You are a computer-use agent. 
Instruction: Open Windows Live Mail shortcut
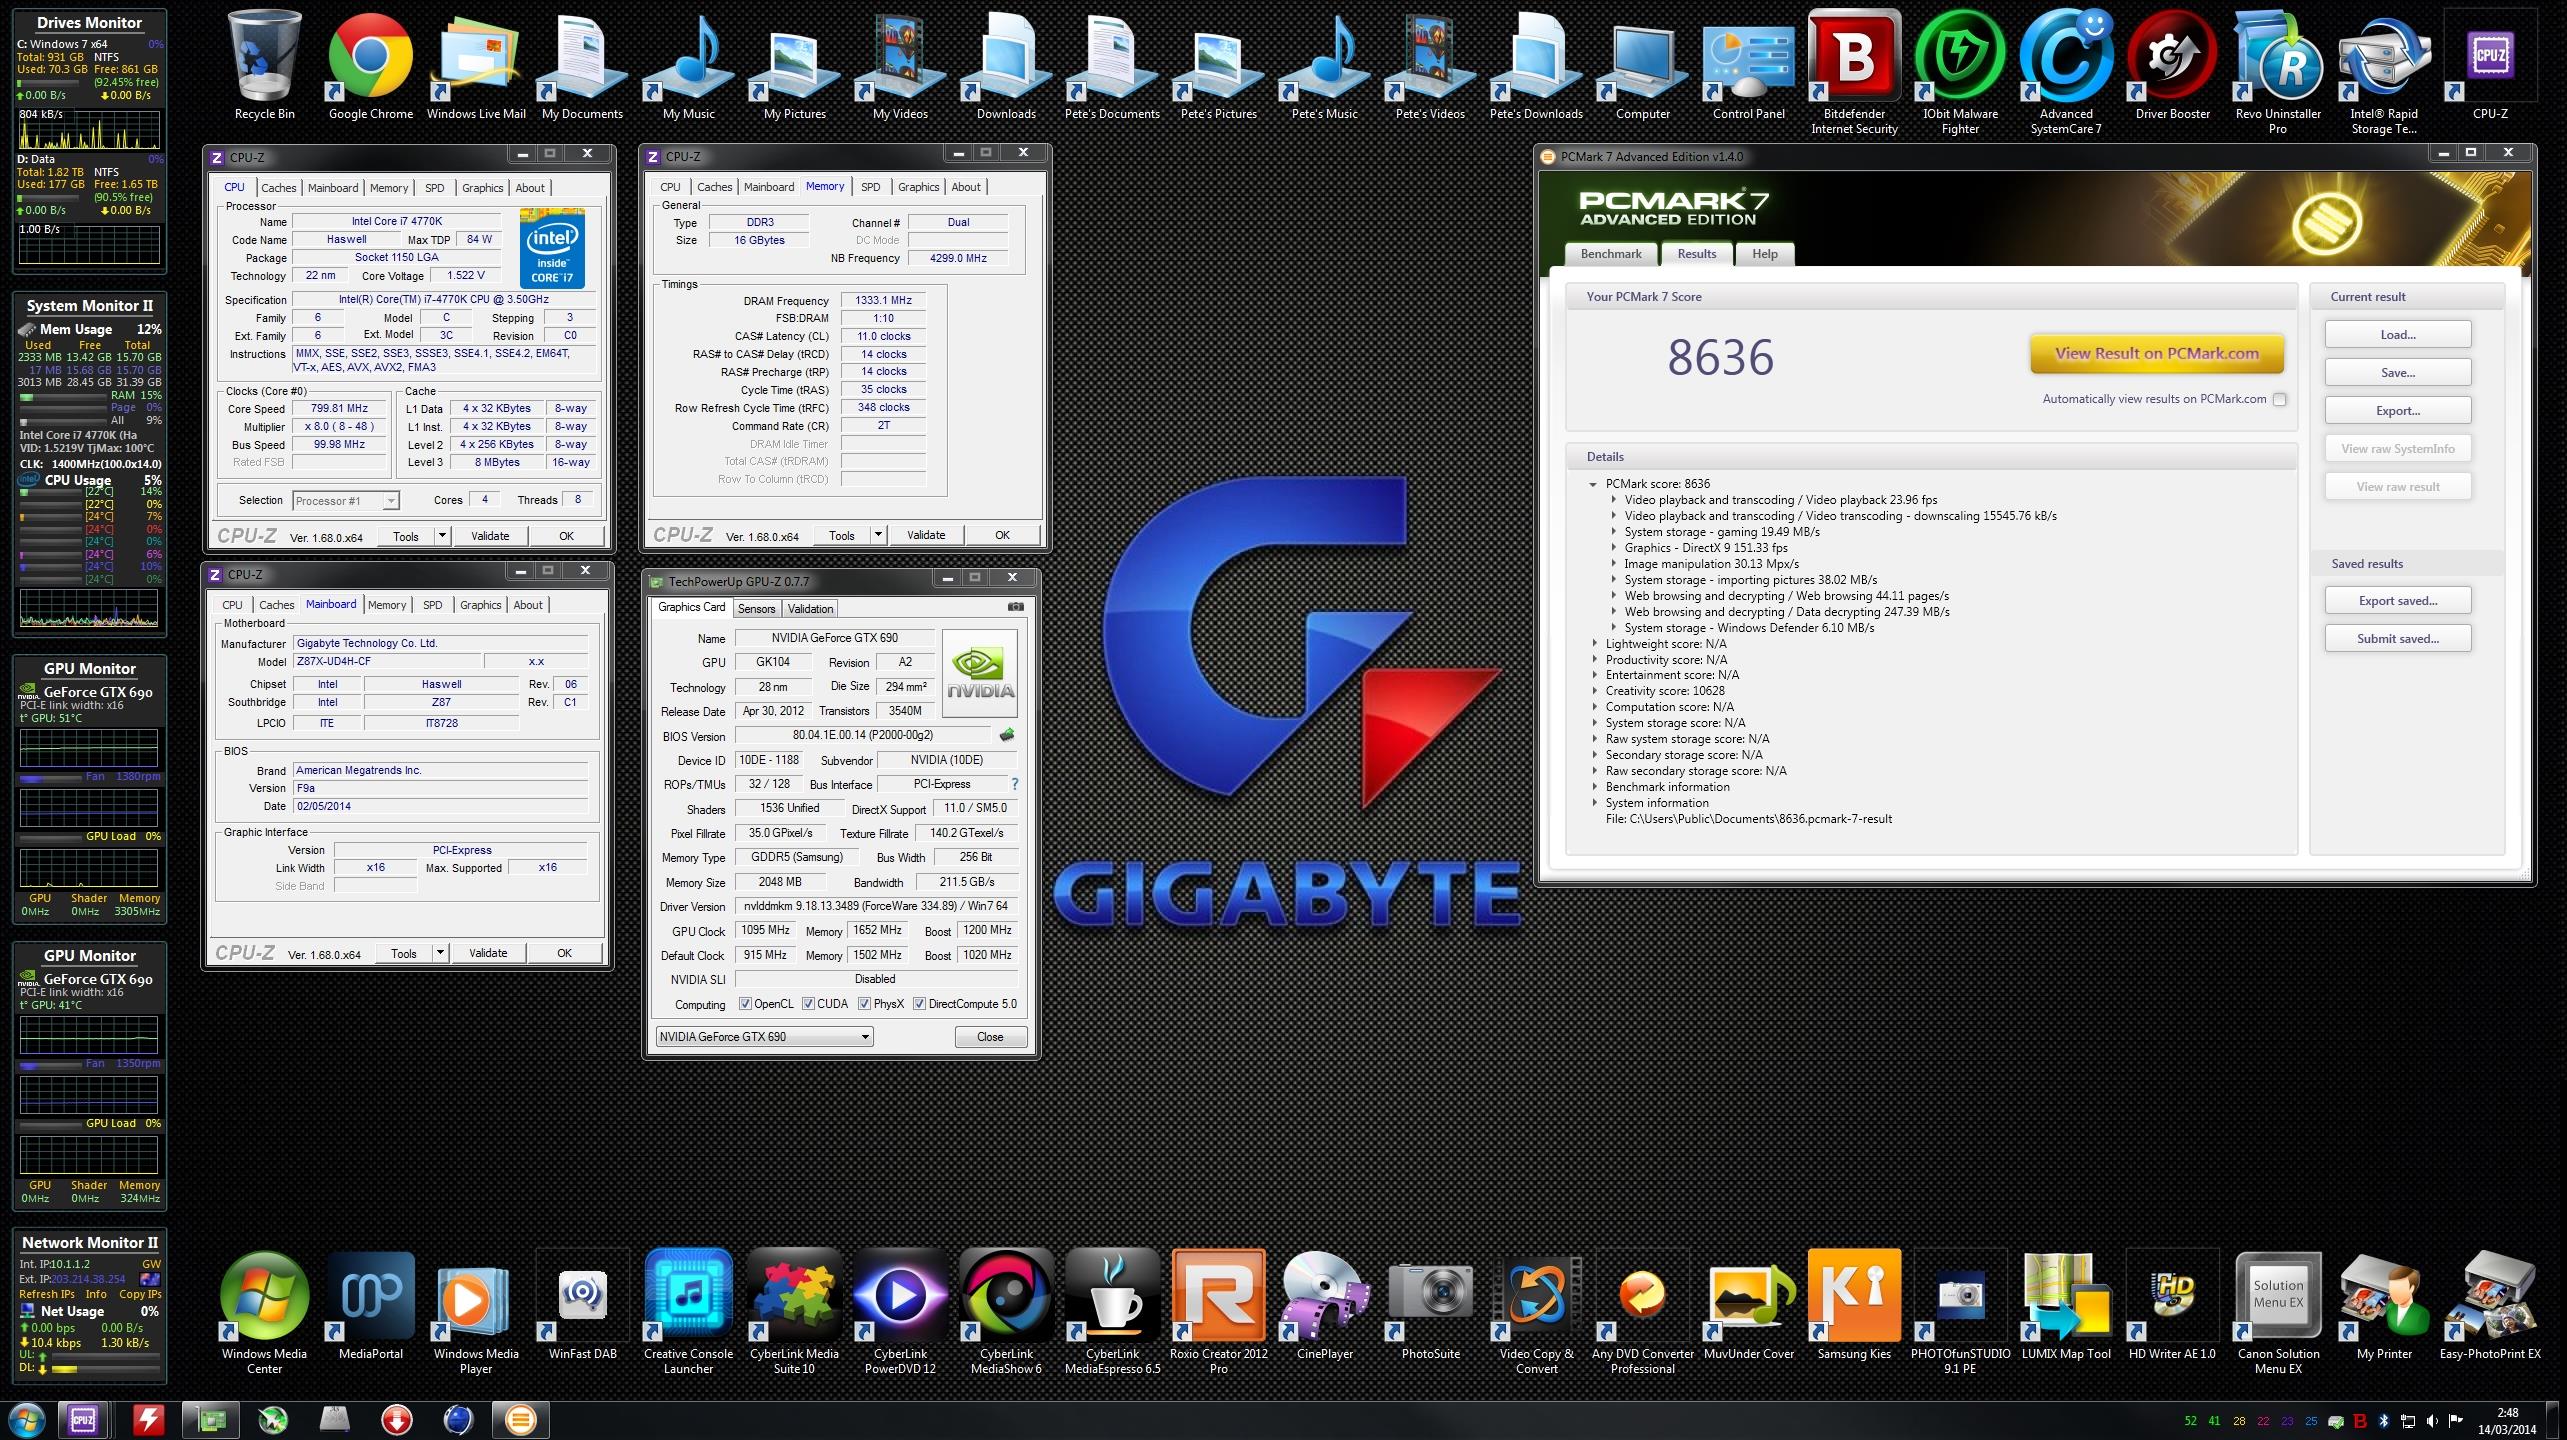coord(476,65)
